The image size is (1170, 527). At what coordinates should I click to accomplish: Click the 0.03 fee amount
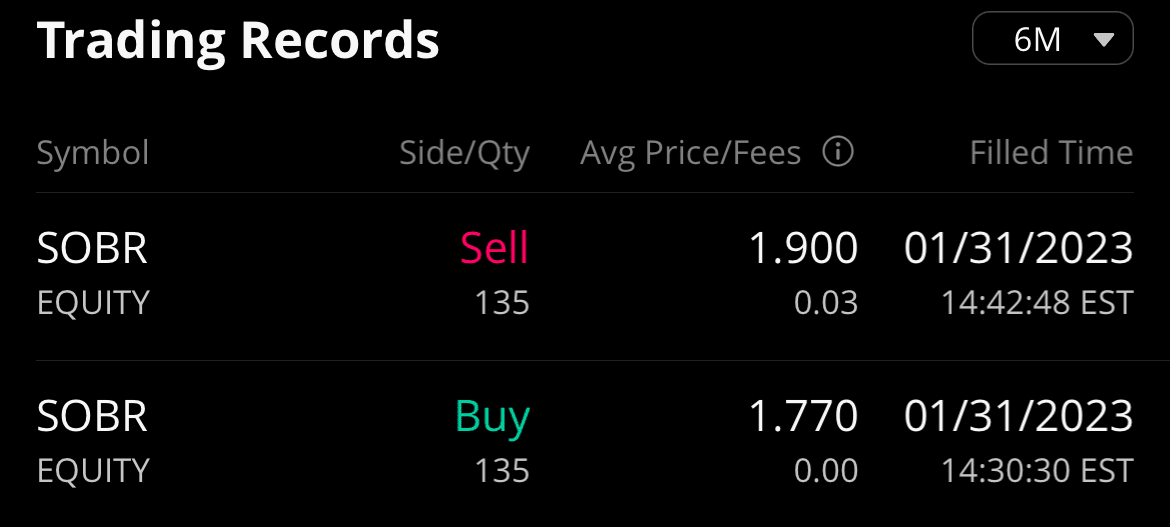click(x=826, y=302)
